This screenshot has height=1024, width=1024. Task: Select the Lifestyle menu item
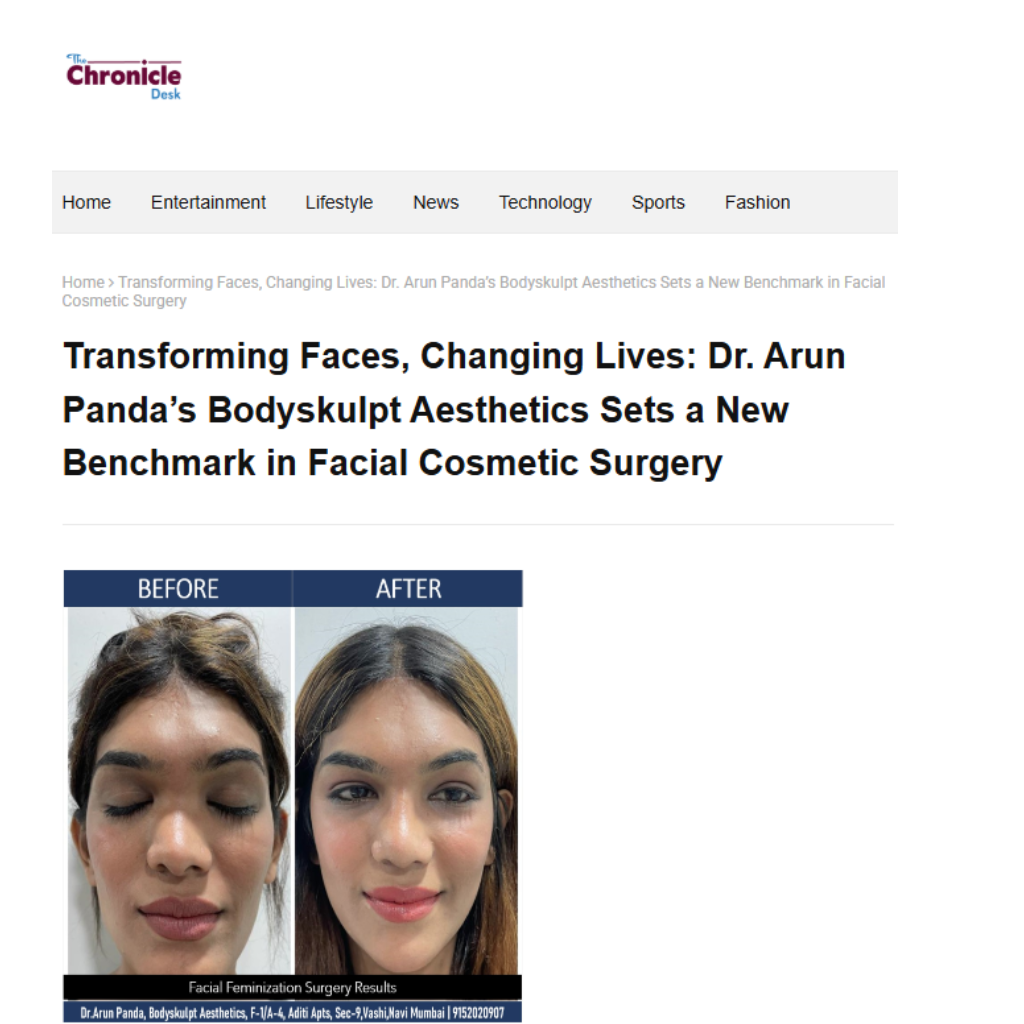pos(339,202)
